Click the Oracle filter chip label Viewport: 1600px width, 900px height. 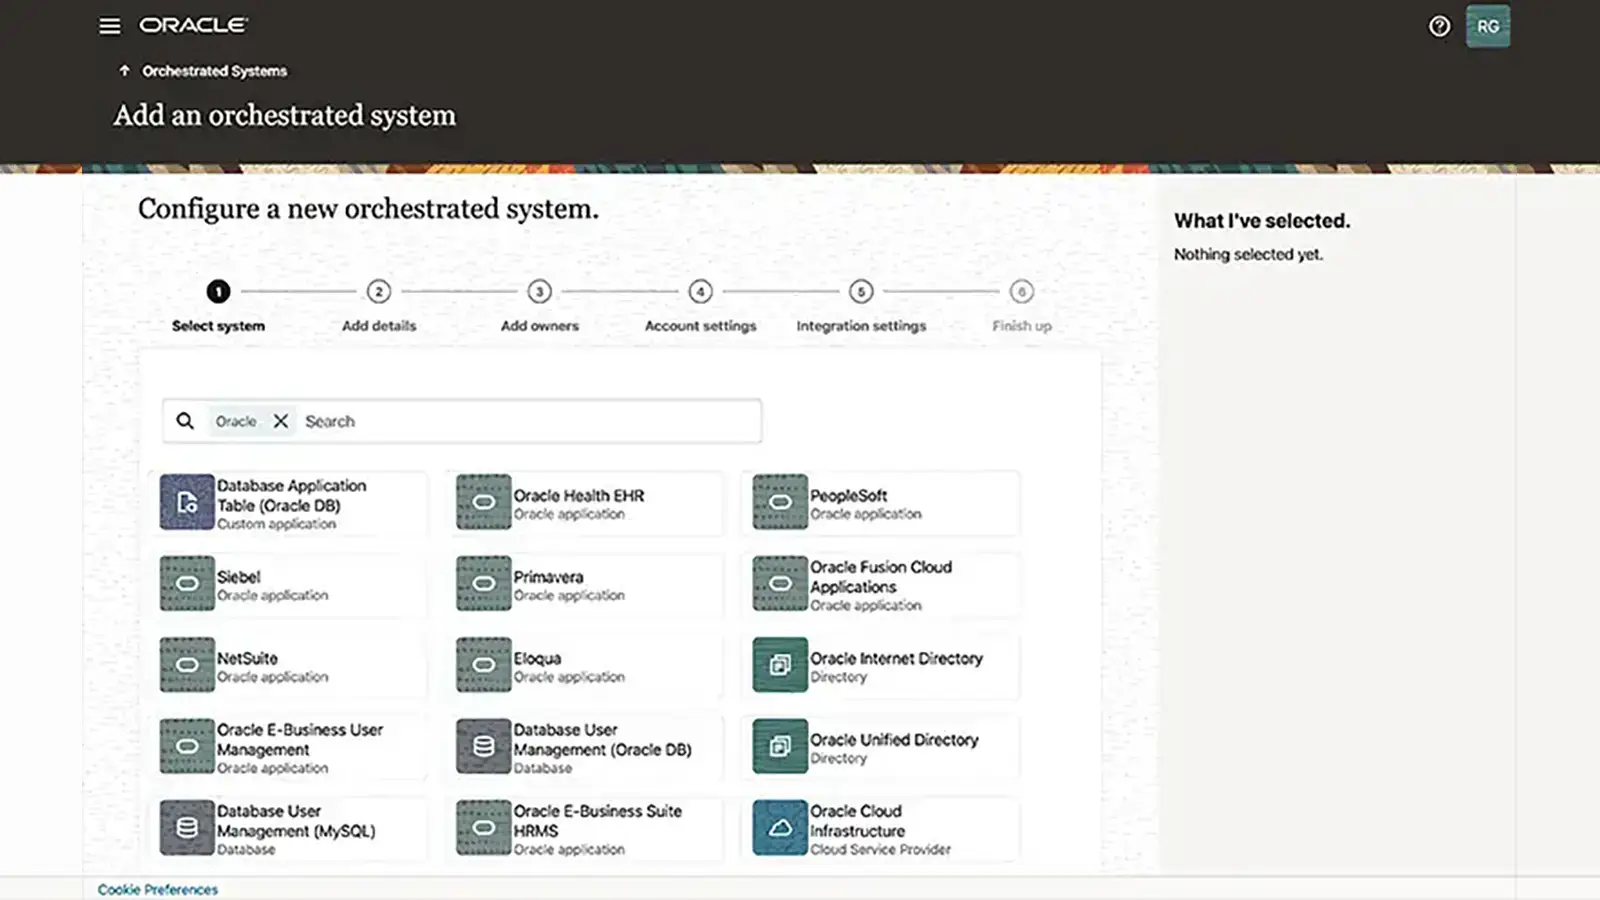click(x=236, y=421)
